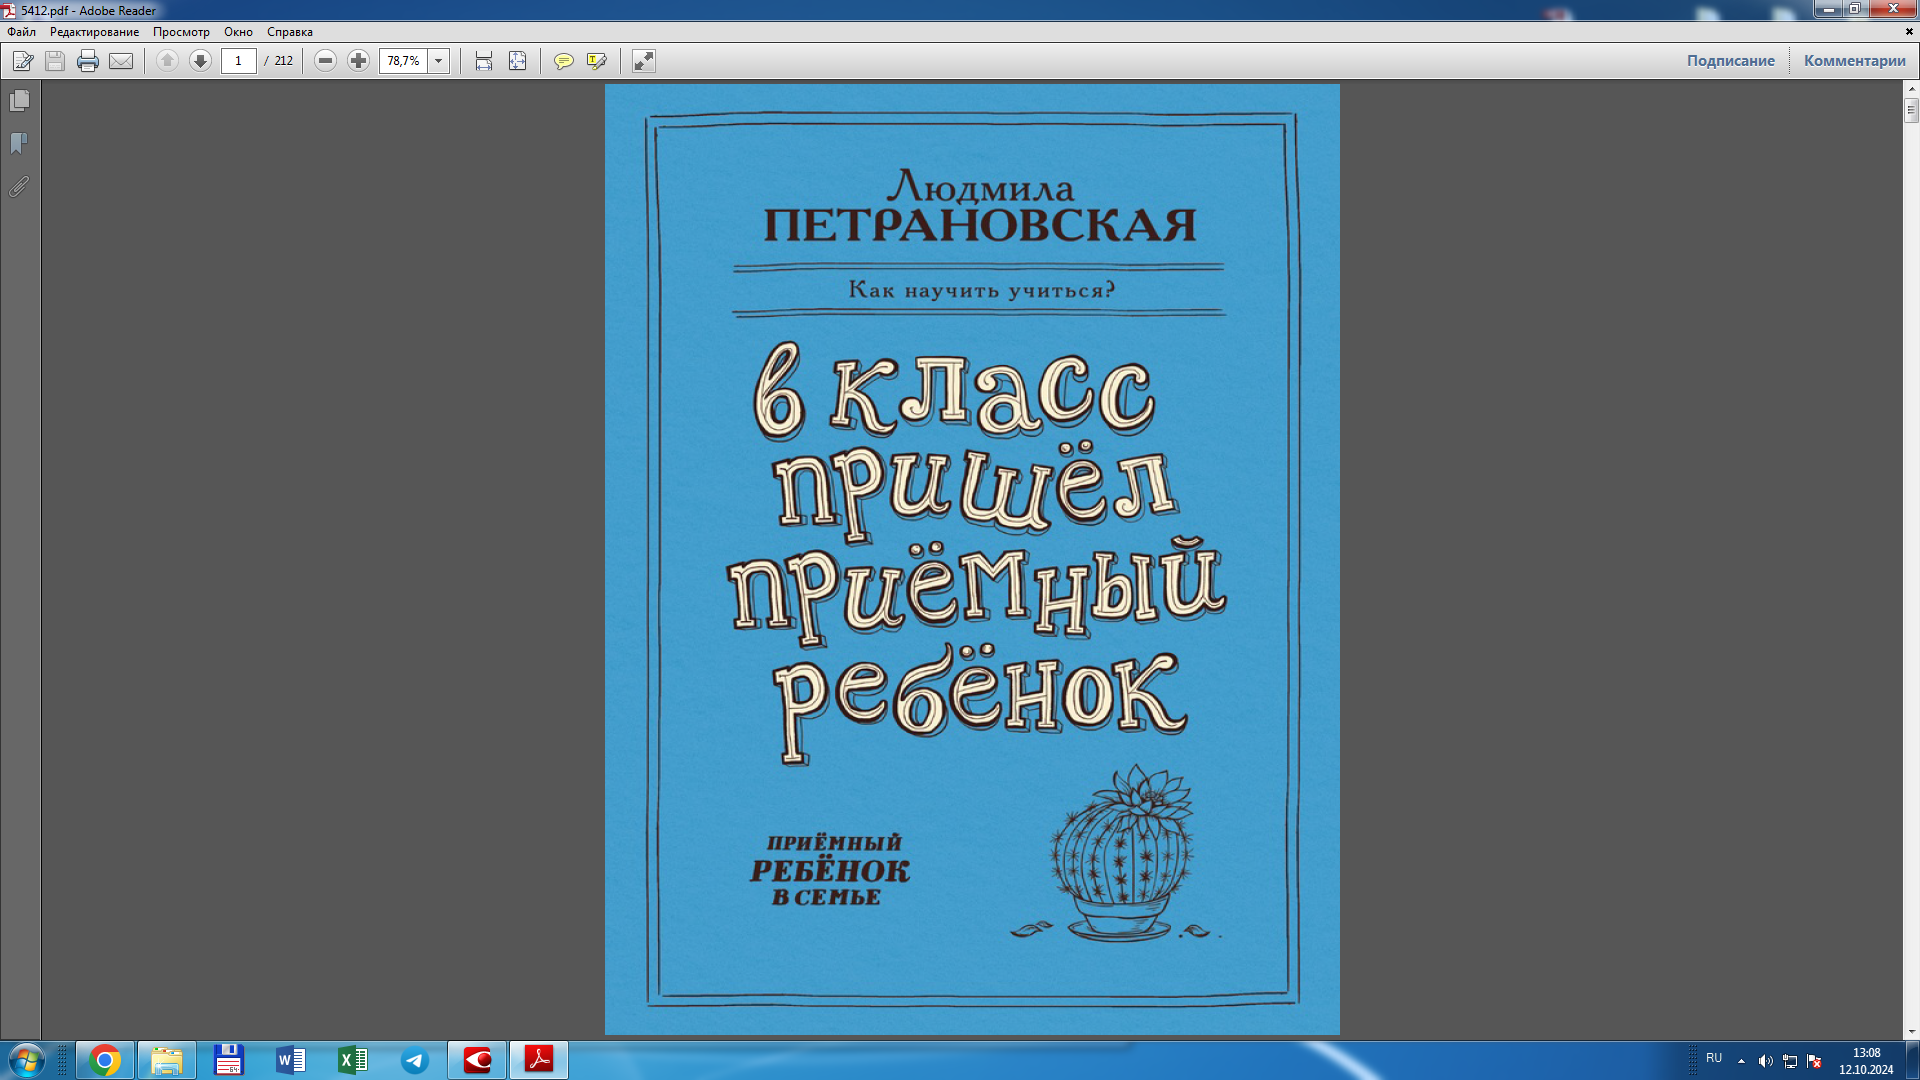The image size is (1920, 1080).
Task: Go to the previous page
Action: pyautogui.click(x=166, y=61)
